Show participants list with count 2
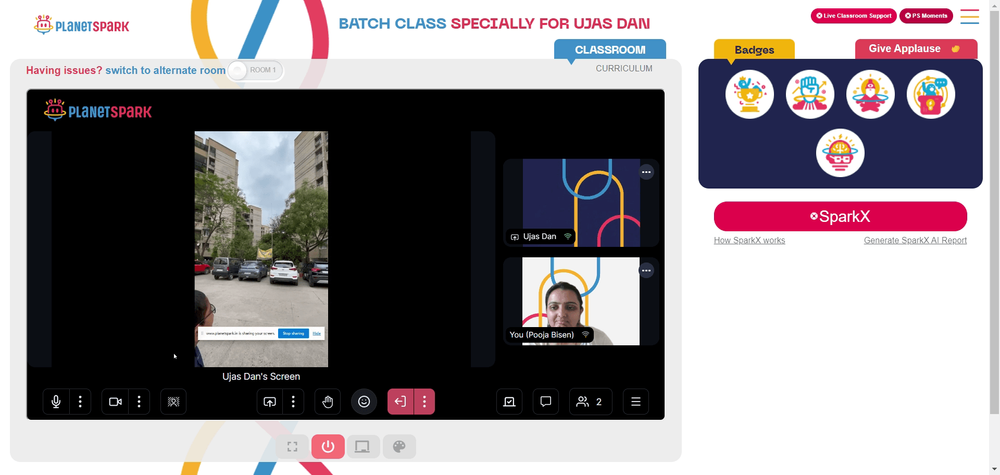Screen dimensions: 1000x475 pos(591,402)
